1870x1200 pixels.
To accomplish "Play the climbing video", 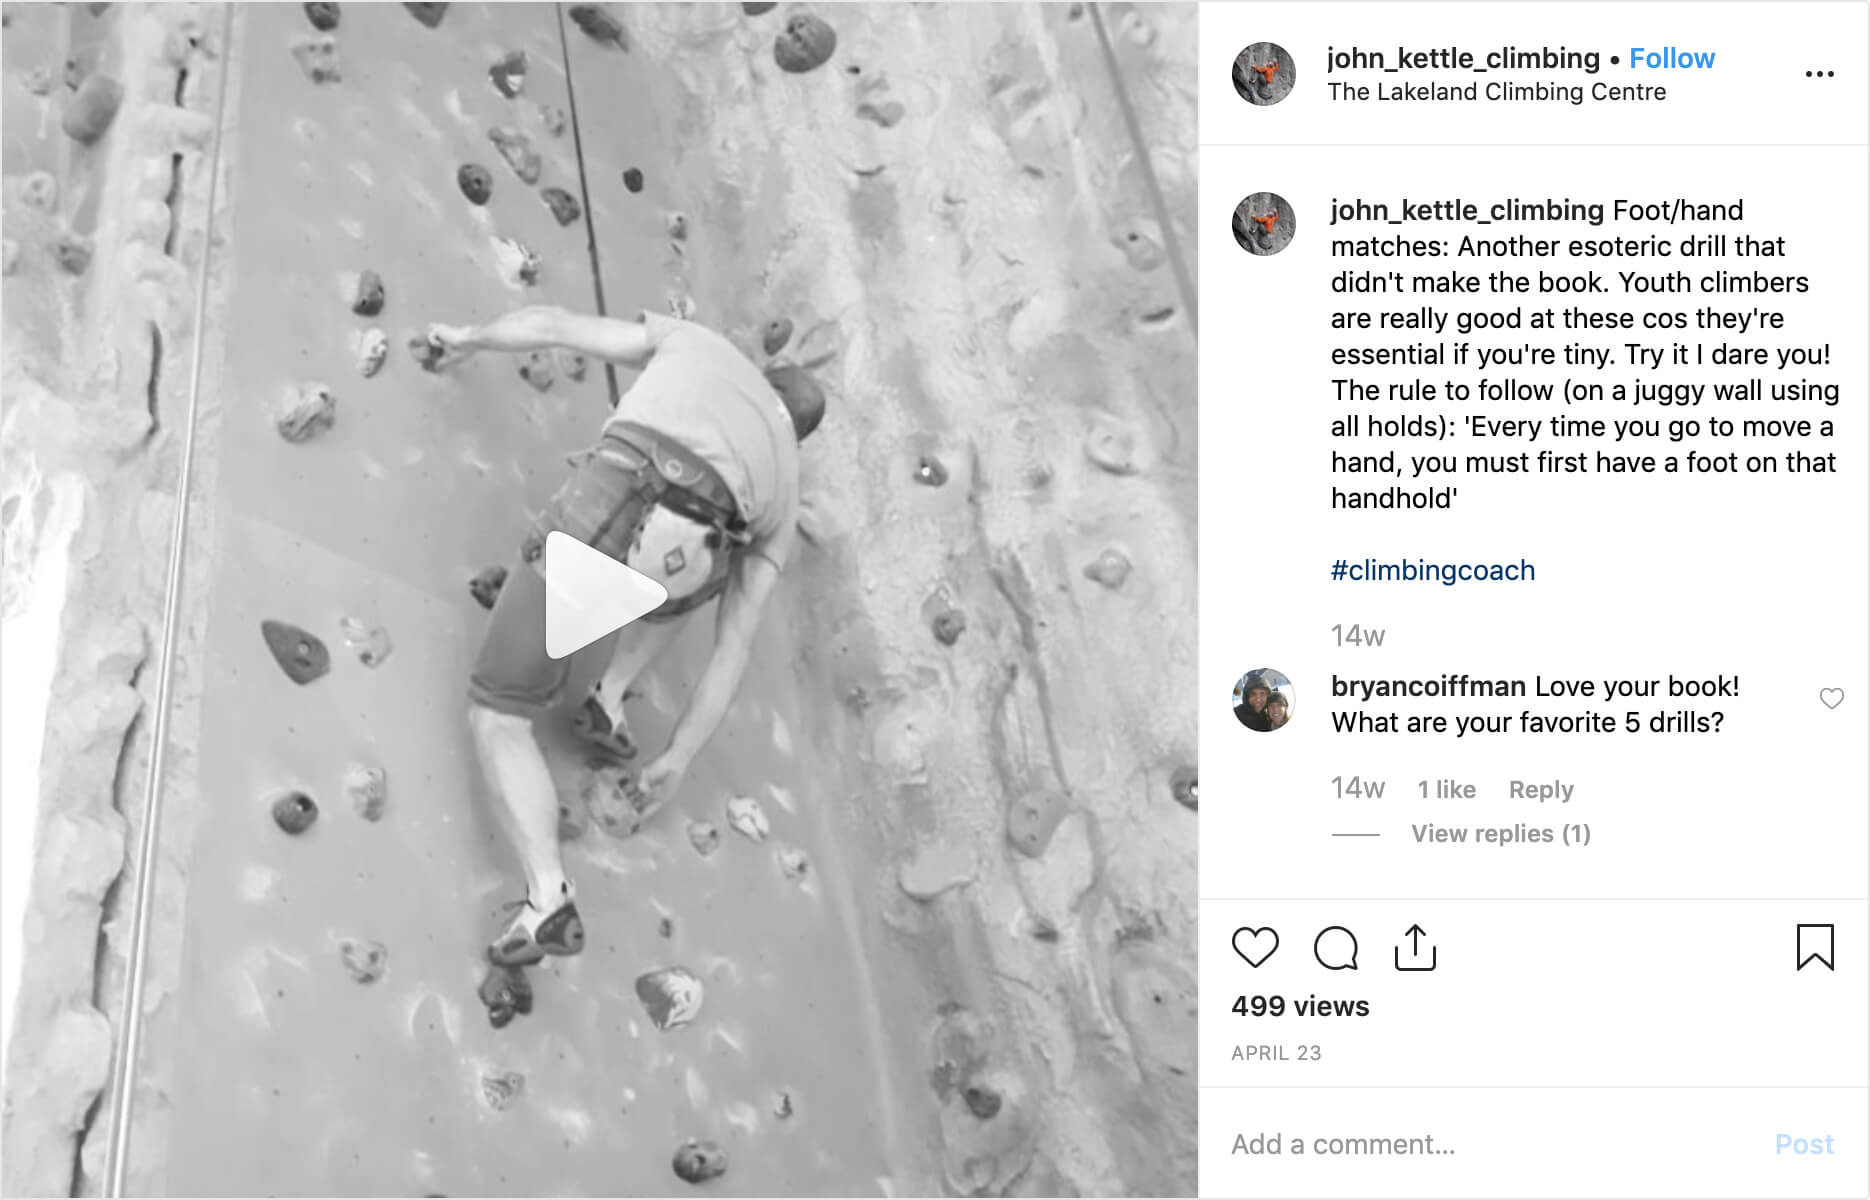I will tap(601, 597).
